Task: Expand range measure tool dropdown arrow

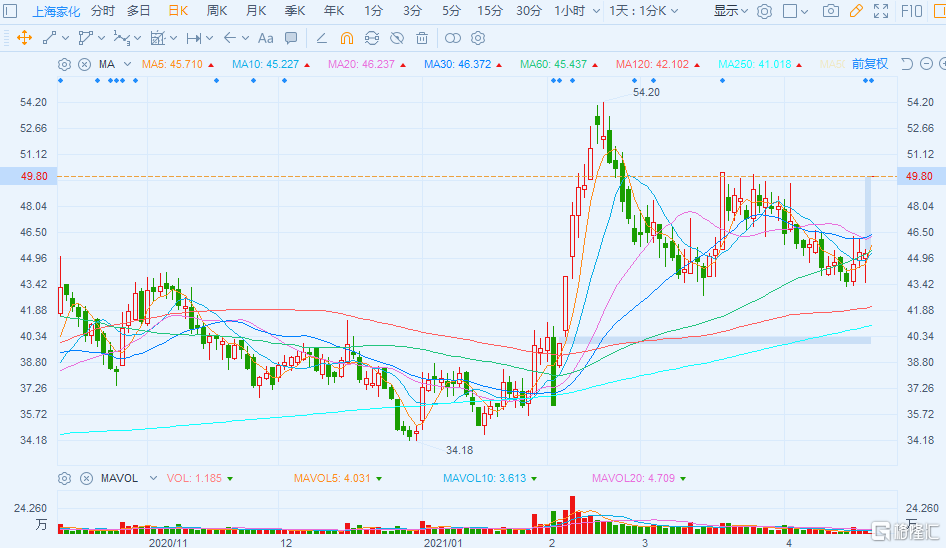Action: pos(209,38)
